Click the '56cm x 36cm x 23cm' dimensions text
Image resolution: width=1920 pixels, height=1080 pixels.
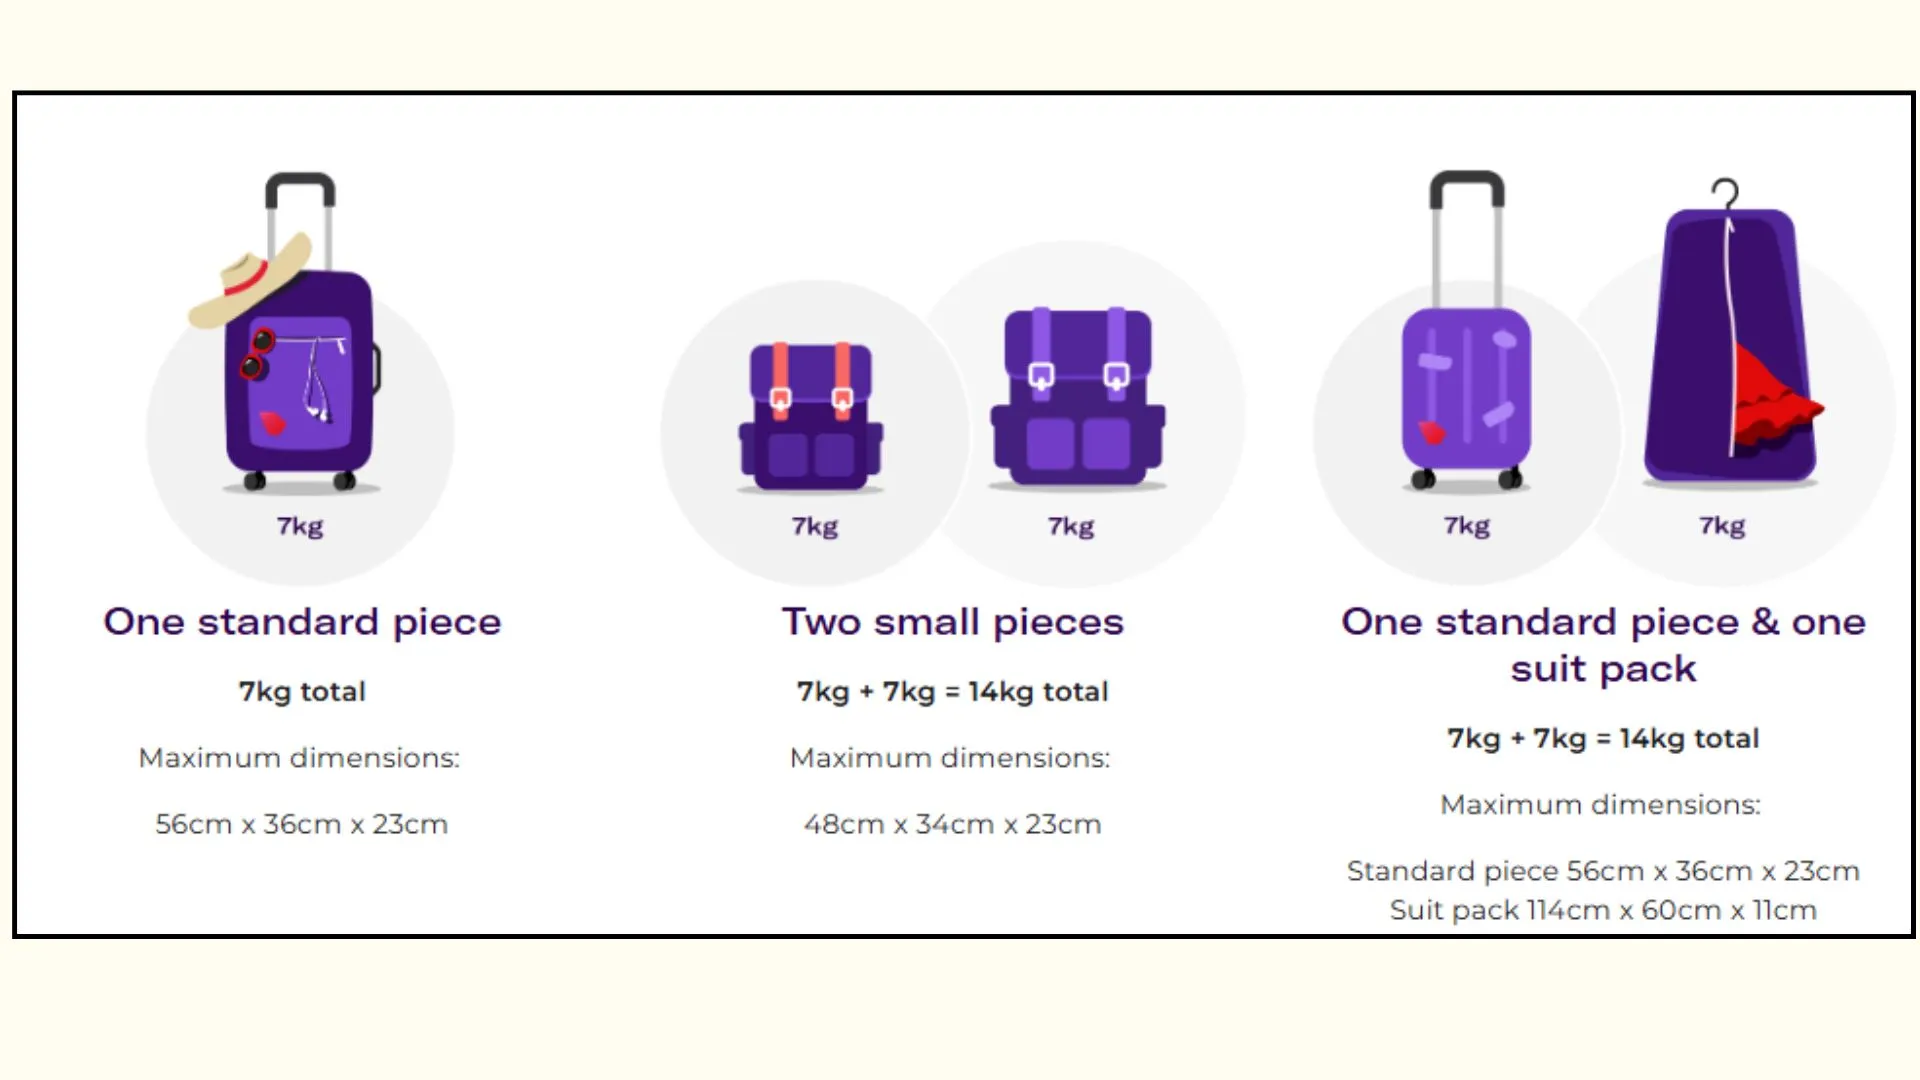pos(301,824)
